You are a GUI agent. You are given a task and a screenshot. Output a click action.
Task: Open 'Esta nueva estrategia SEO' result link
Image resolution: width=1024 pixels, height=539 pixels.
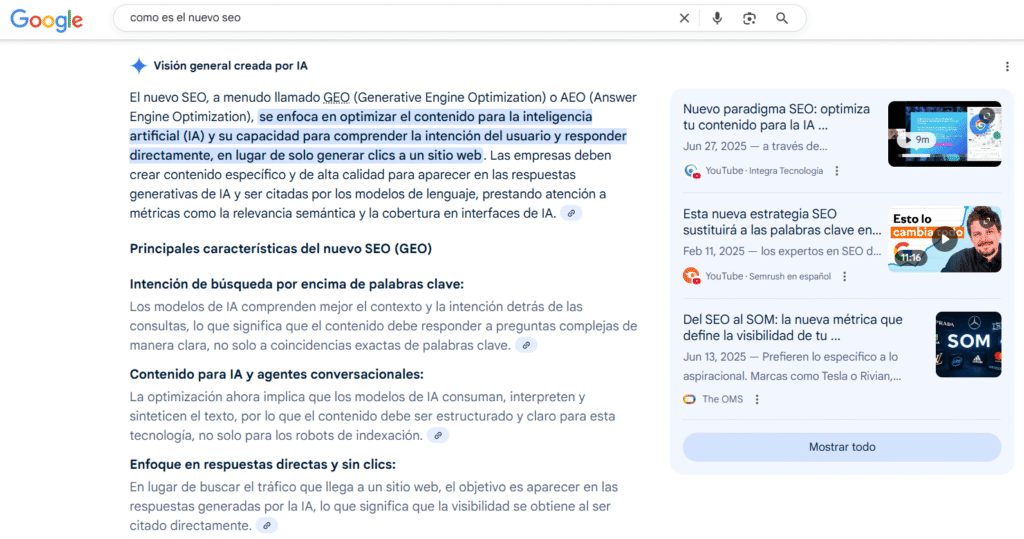(x=781, y=222)
